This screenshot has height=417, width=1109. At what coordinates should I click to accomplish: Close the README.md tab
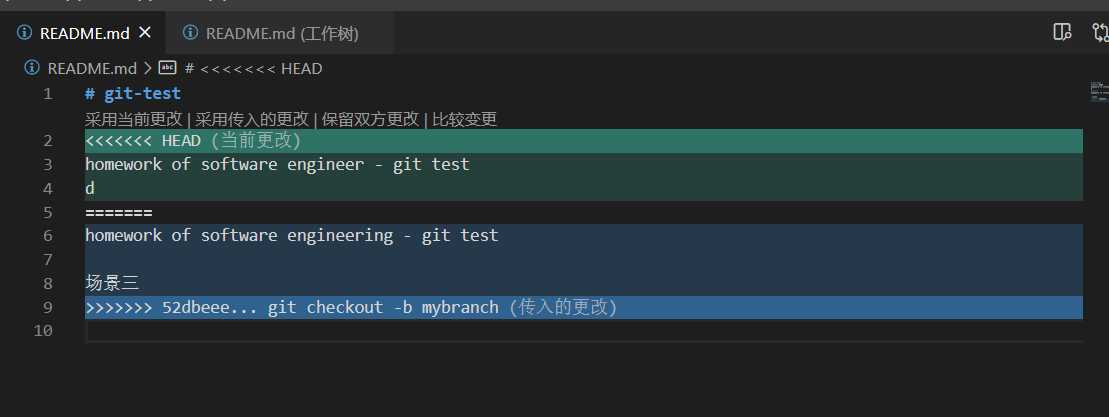(x=145, y=33)
